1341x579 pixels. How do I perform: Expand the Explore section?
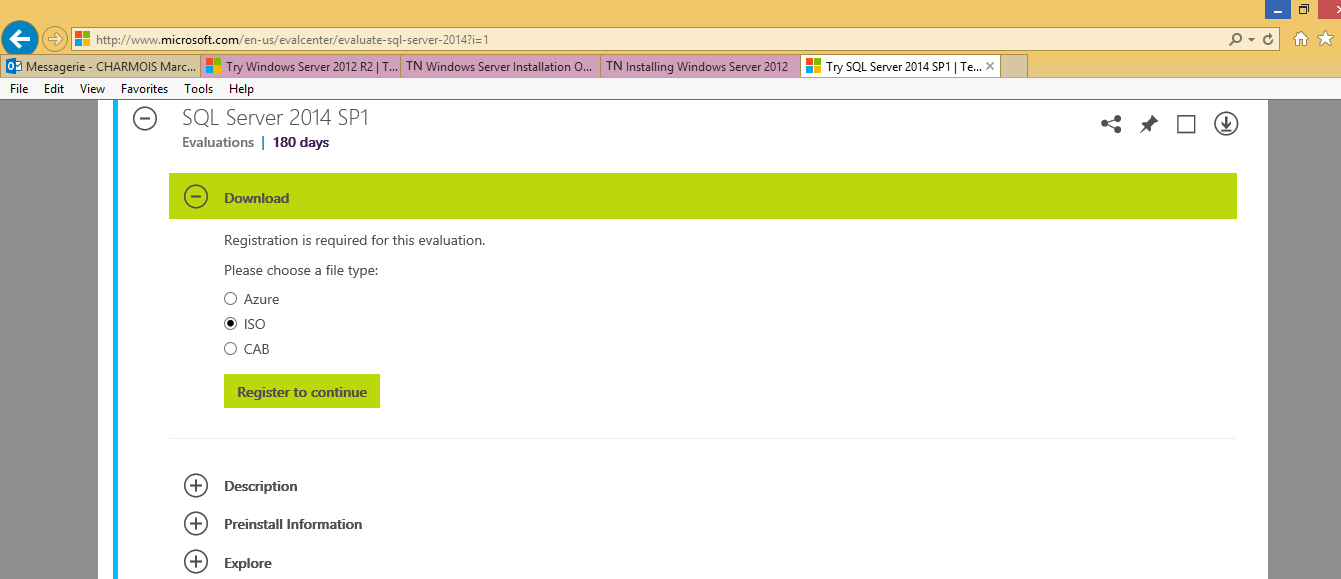(x=196, y=563)
